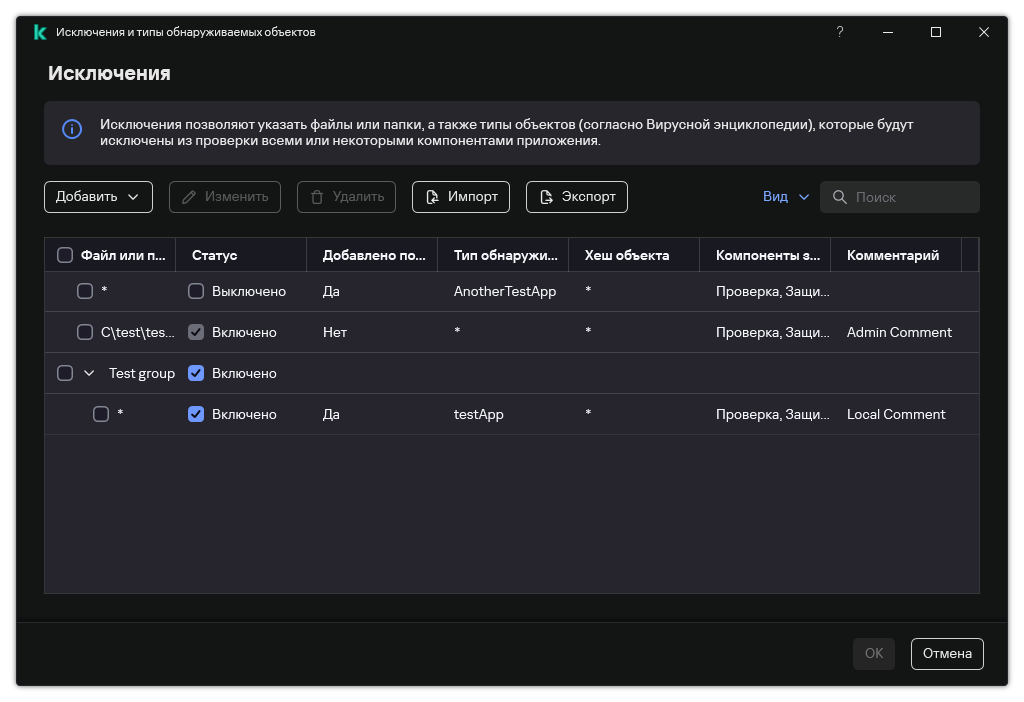The width and height of the screenshot is (1024, 702).
Task: Sort by the Файл или п... column header
Action: click(x=123, y=255)
